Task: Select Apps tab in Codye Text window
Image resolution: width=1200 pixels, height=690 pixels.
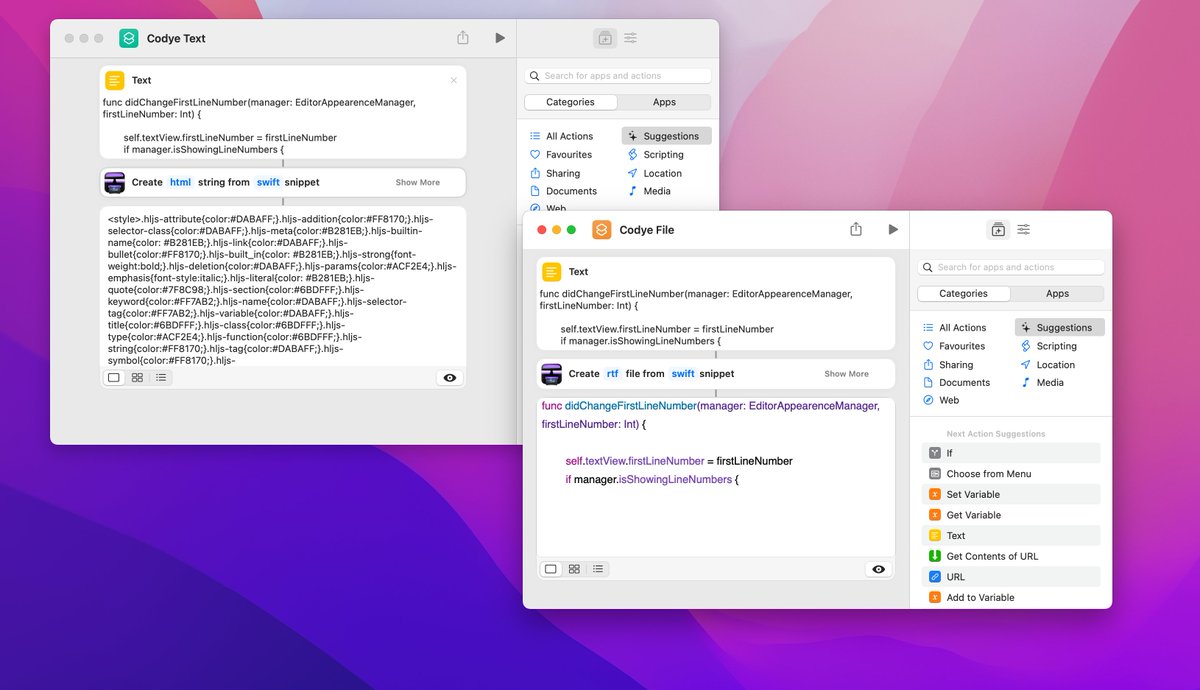Action: 664,102
